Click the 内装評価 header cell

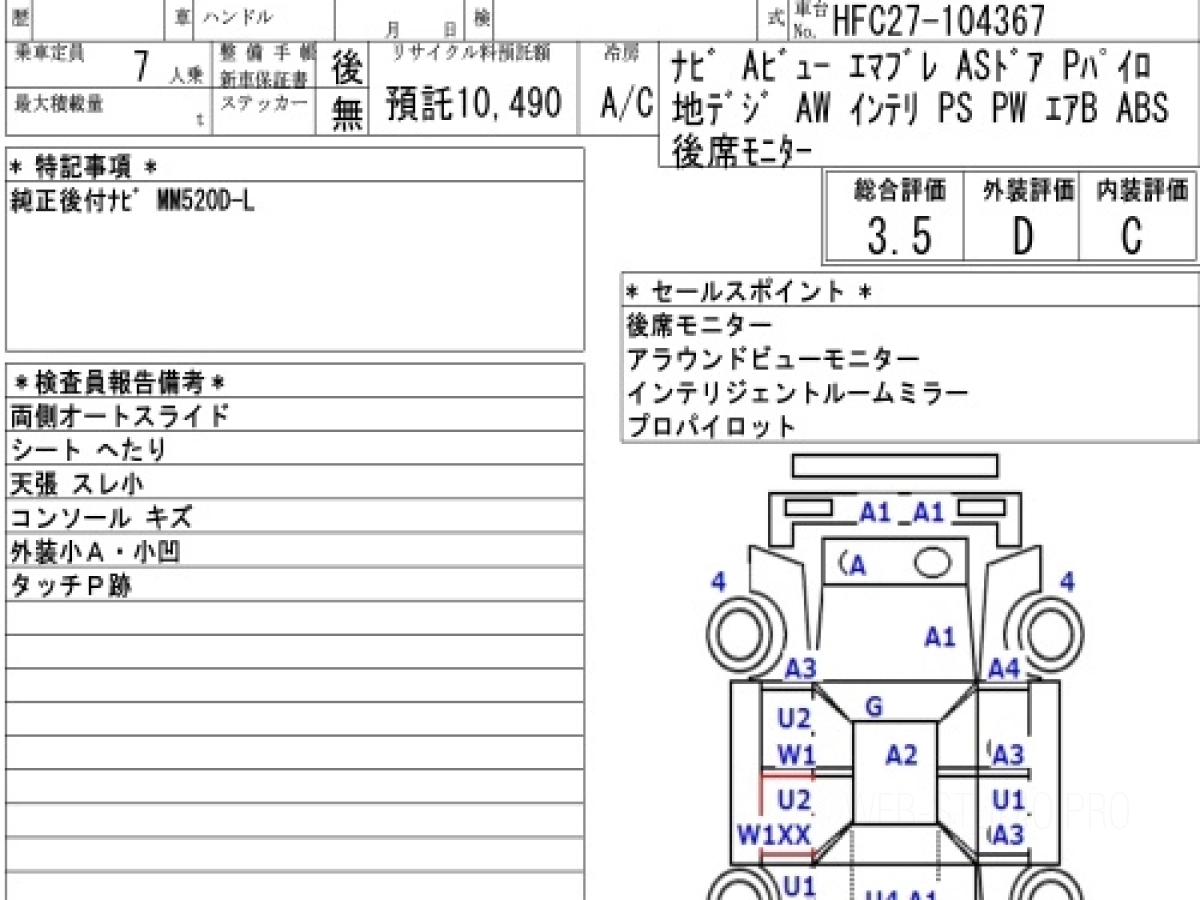coord(1141,188)
